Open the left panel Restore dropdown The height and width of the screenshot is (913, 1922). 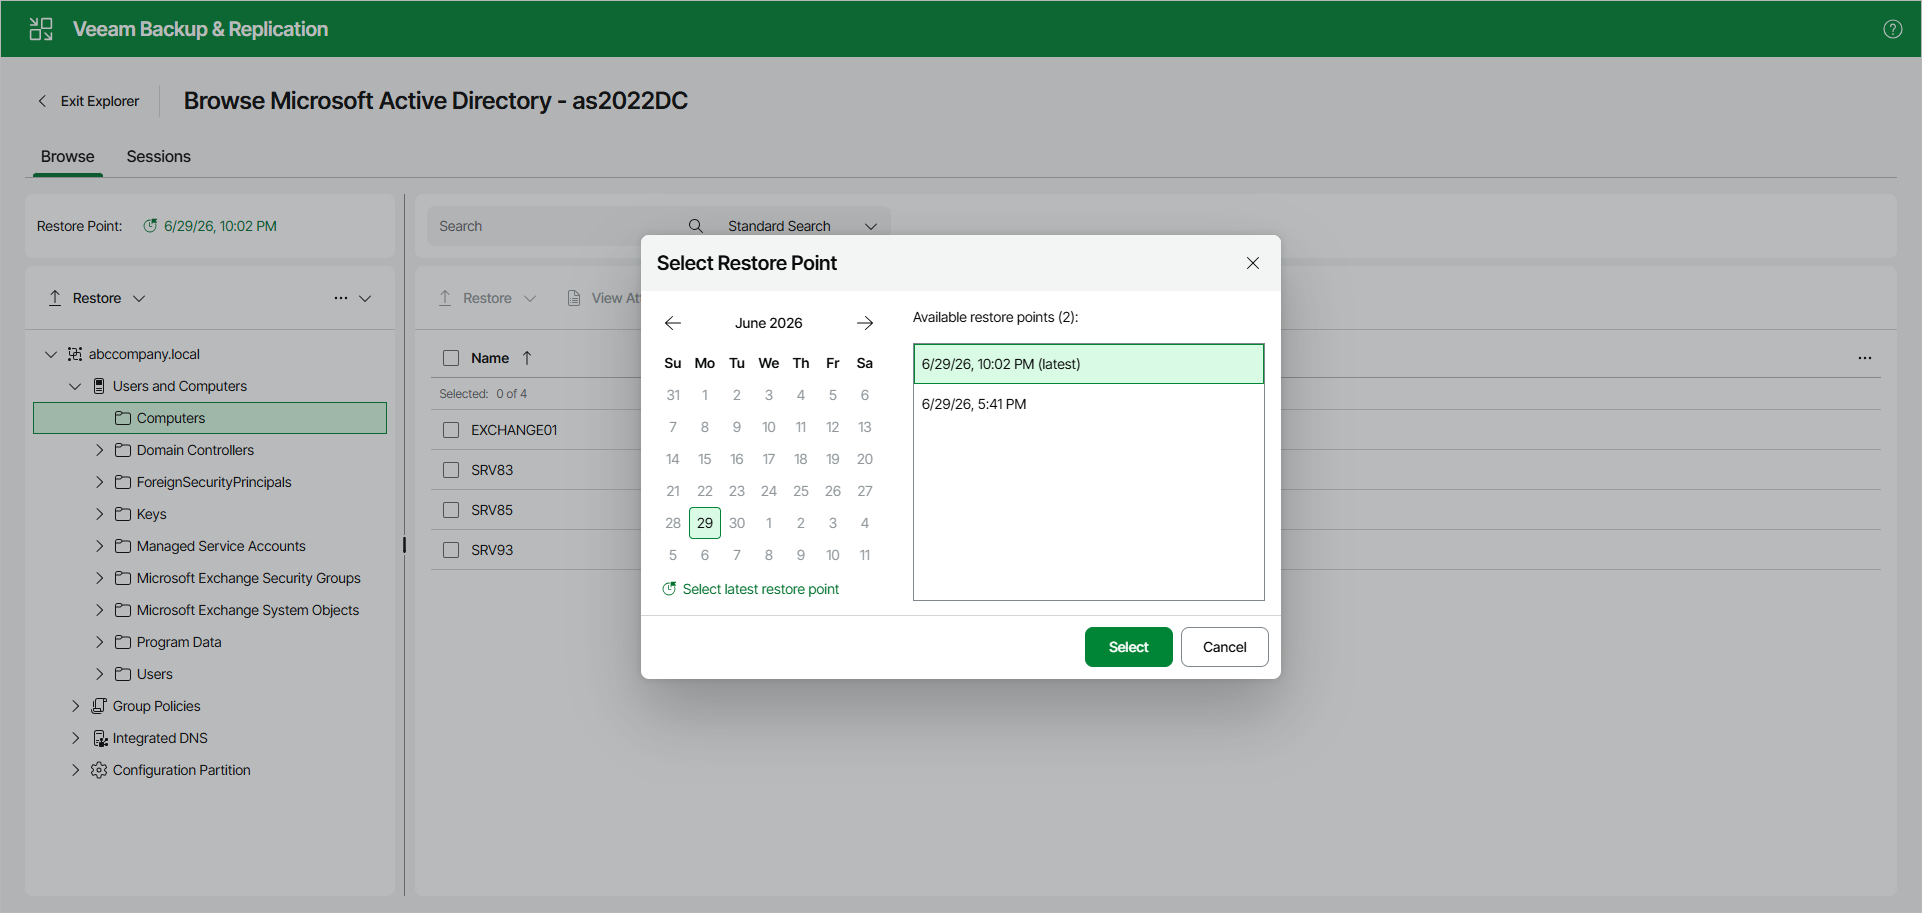click(x=139, y=298)
